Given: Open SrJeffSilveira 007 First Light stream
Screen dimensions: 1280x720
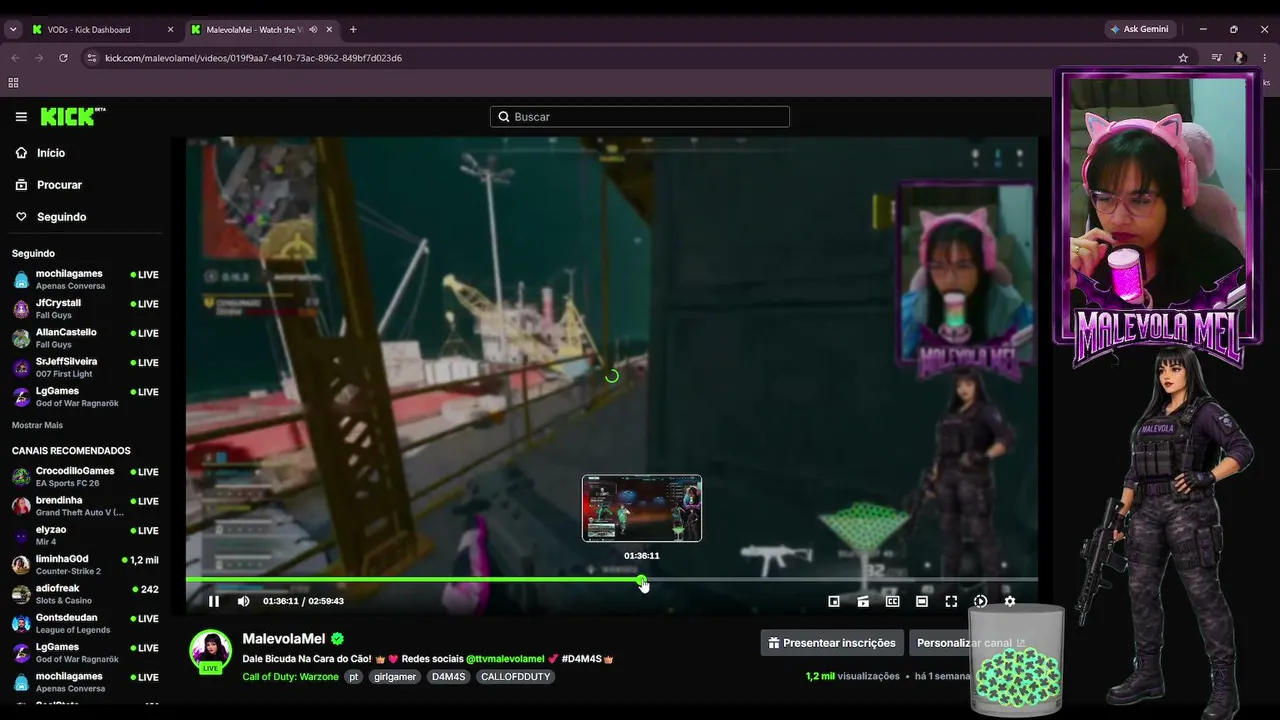Looking at the screenshot, I should [85, 367].
